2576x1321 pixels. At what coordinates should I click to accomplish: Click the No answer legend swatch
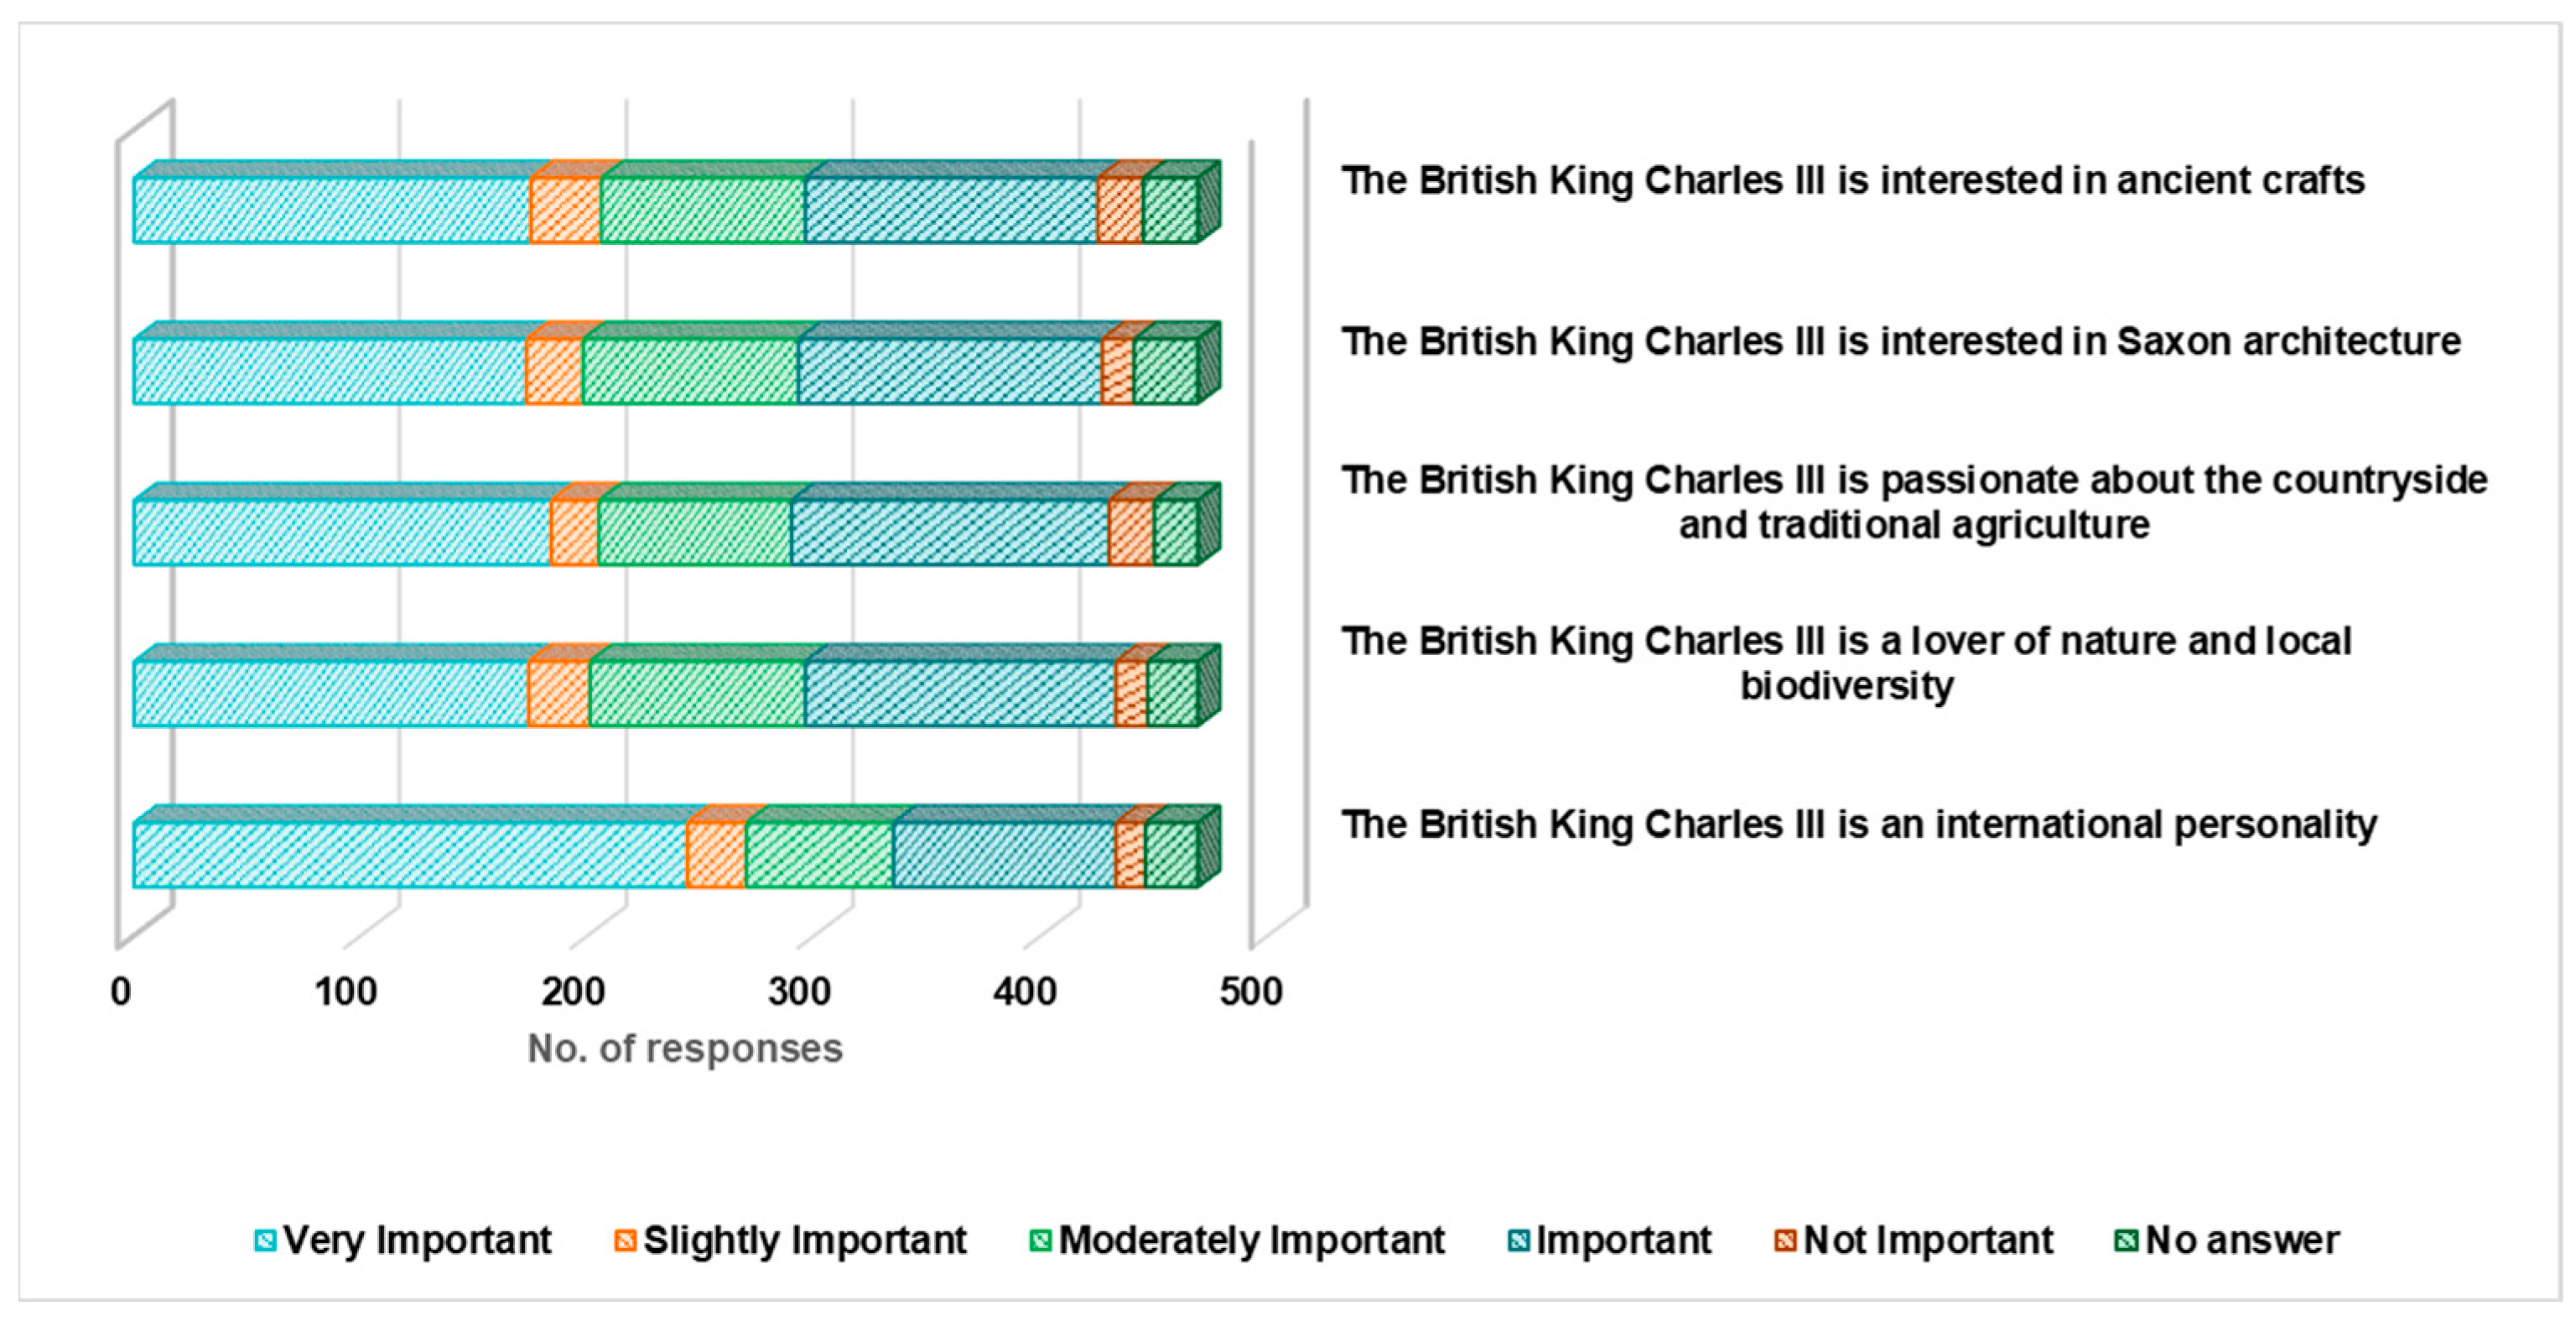(2126, 1241)
